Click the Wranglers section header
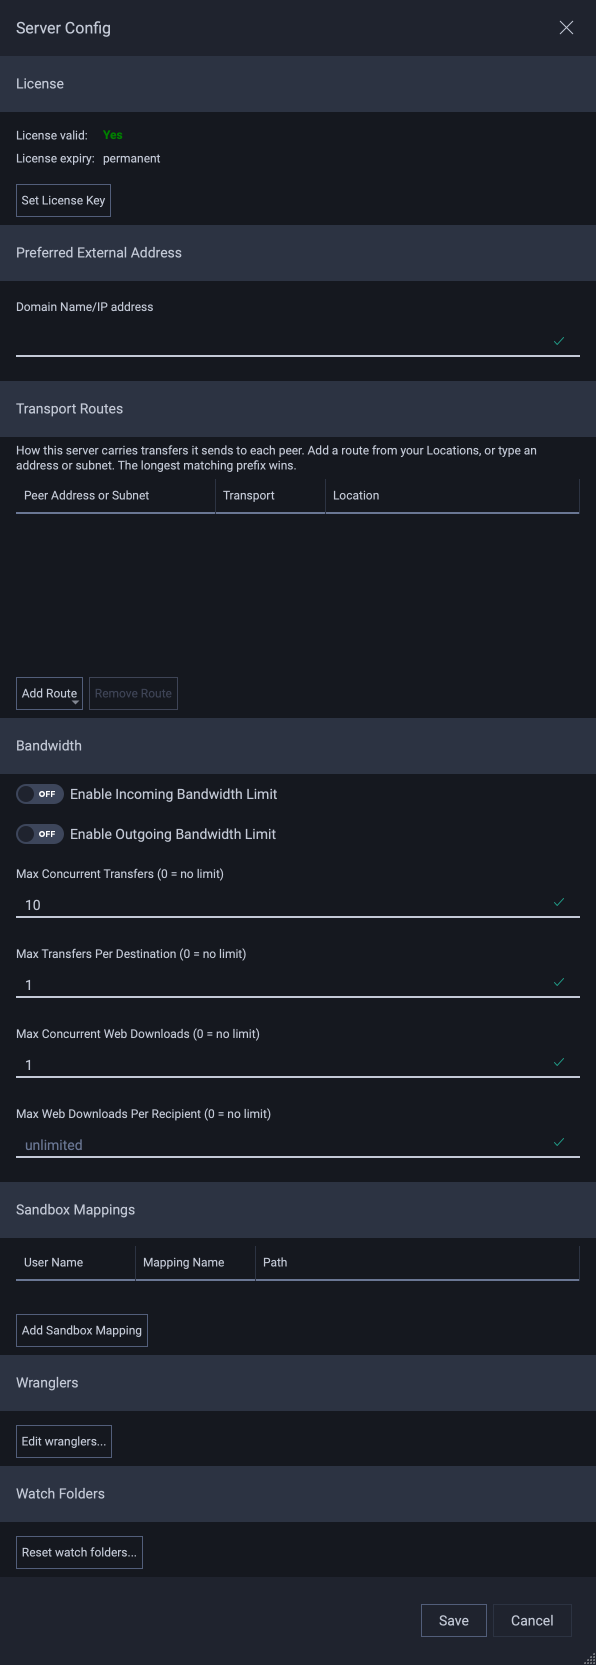596x1665 pixels. point(298,1383)
